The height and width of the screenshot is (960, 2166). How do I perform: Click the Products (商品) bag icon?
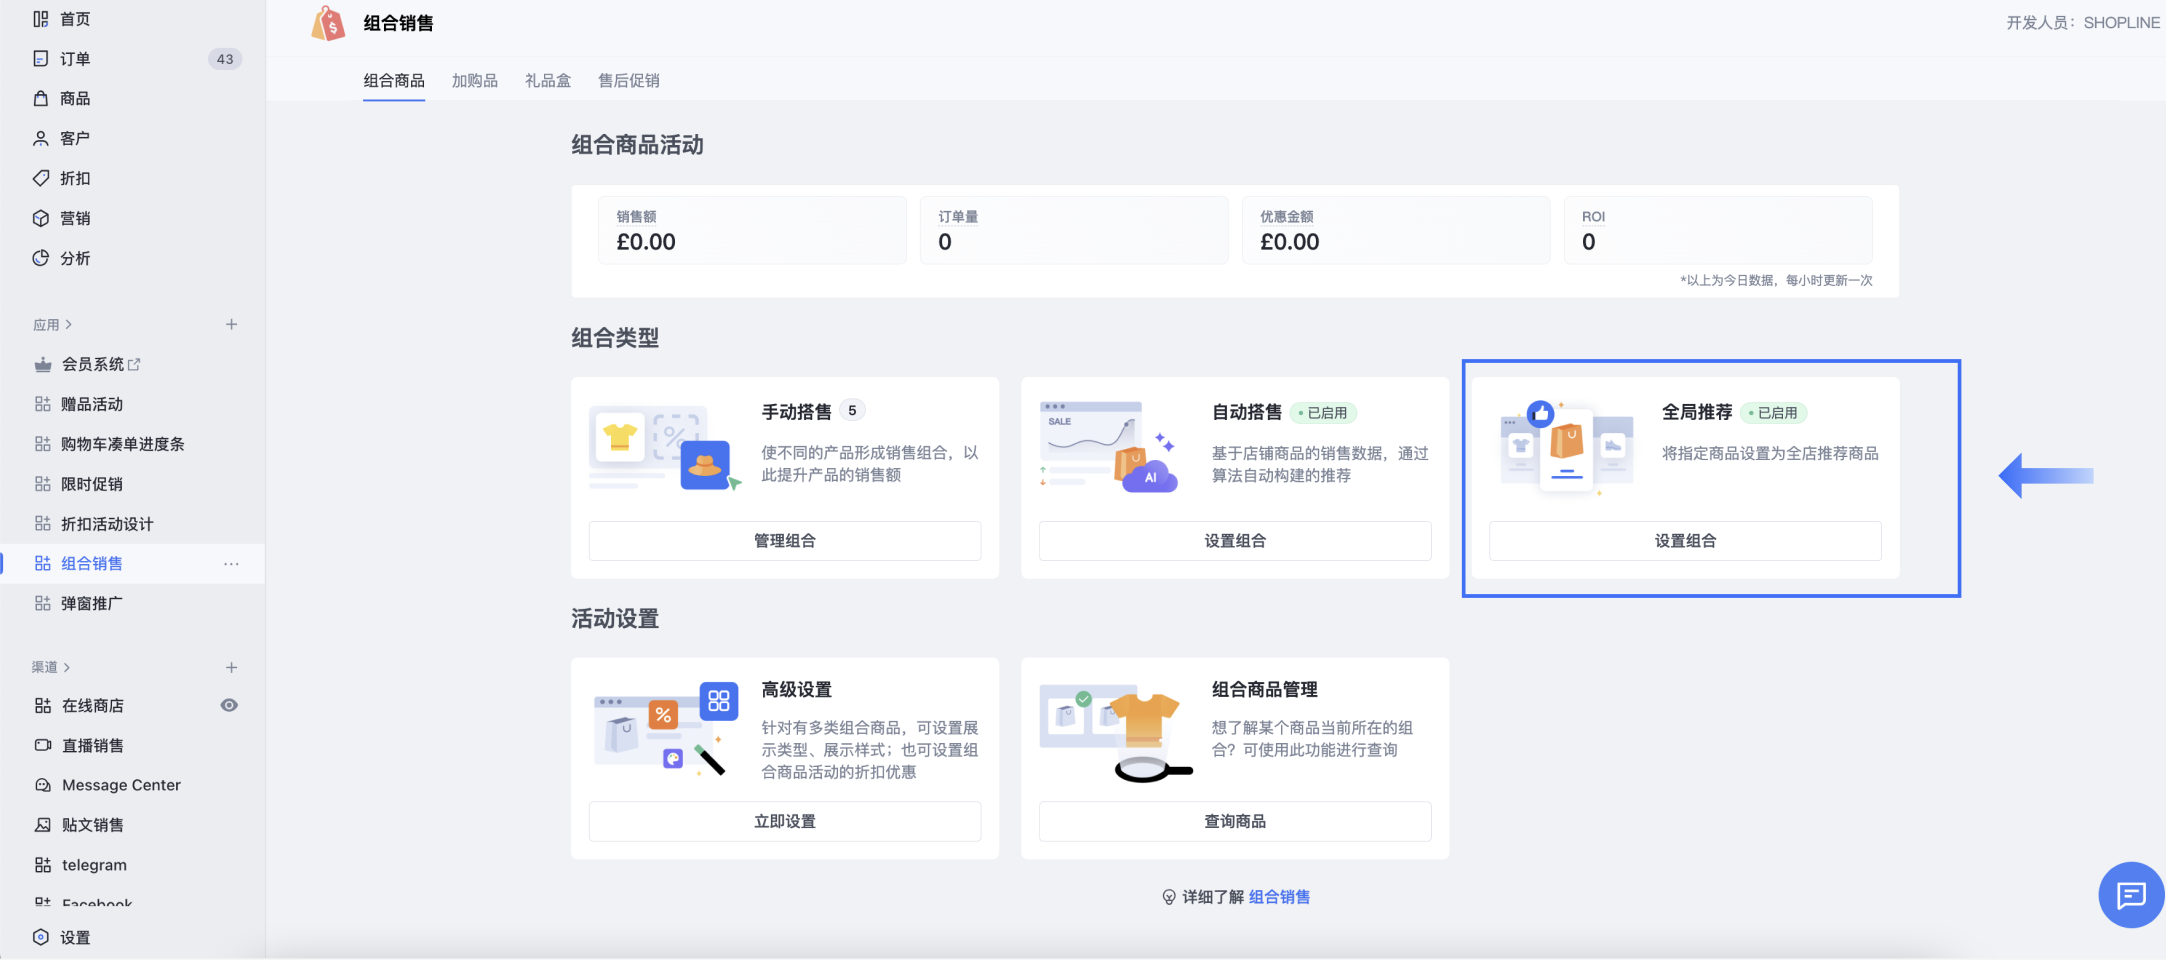click(x=41, y=98)
